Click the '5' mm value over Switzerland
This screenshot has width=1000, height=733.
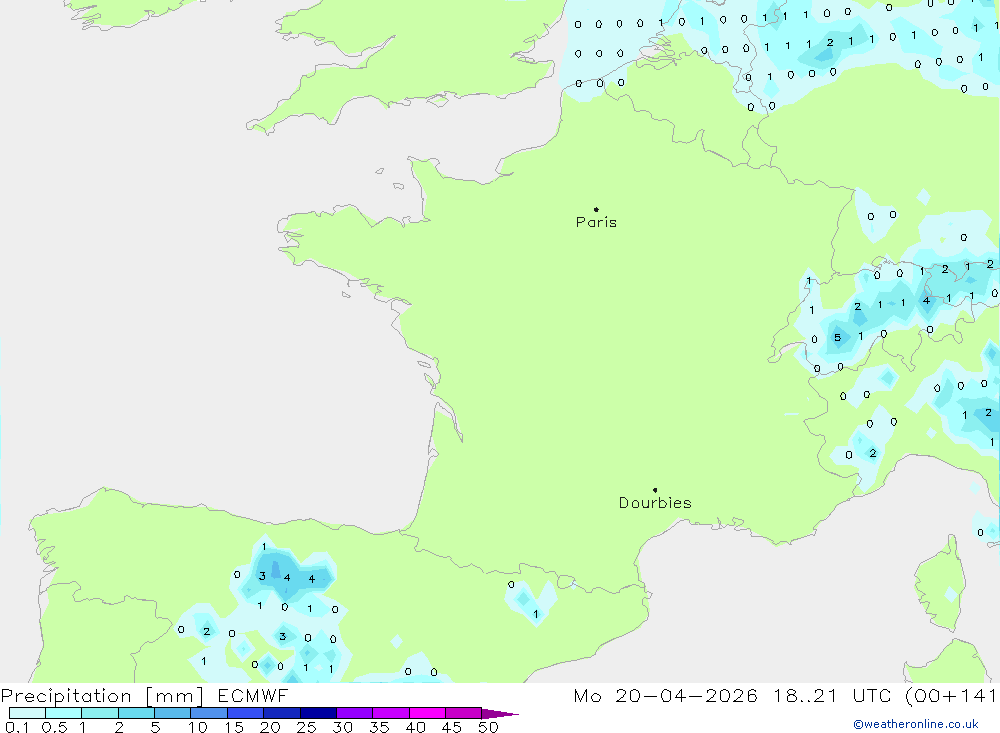(837, 337)
